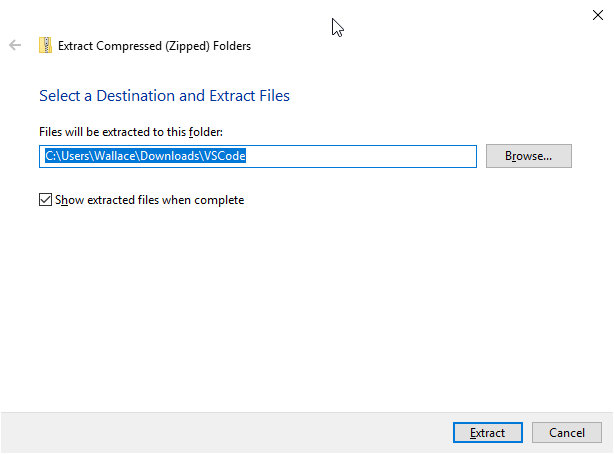Image resolution: width=614 pixels, height=454 pixels.
Task: Click the 'Wallace' segment of the path
Action: (112, 156)
